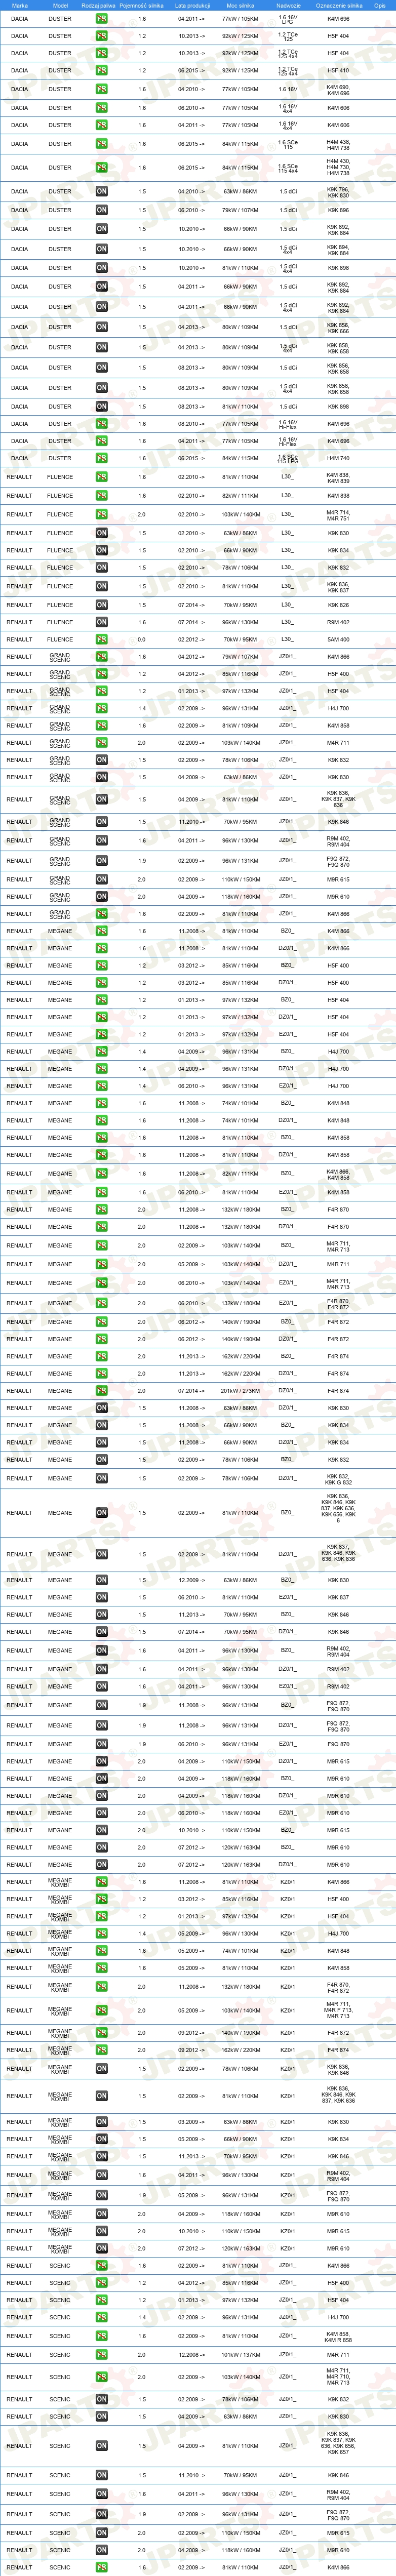
Task: Select the H5F 410 engine code cell
Action: (338, 71)
